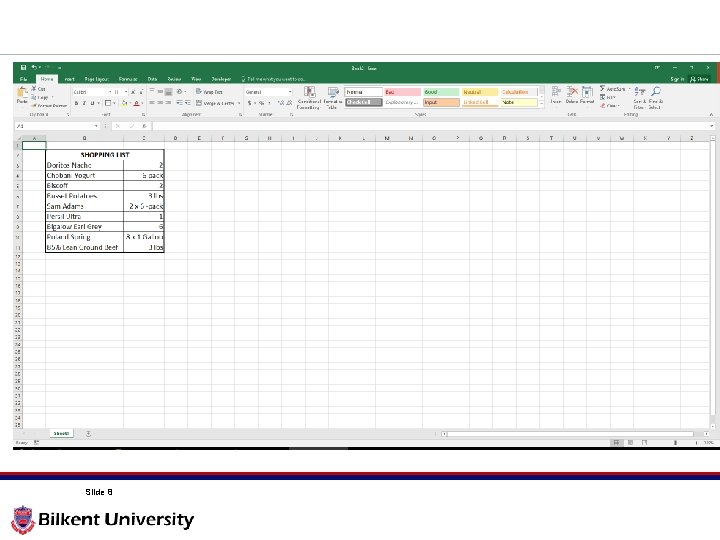The image size is (720, 540).
Task: Toggle Italic formatting
Action: click(x=84, y=103)
